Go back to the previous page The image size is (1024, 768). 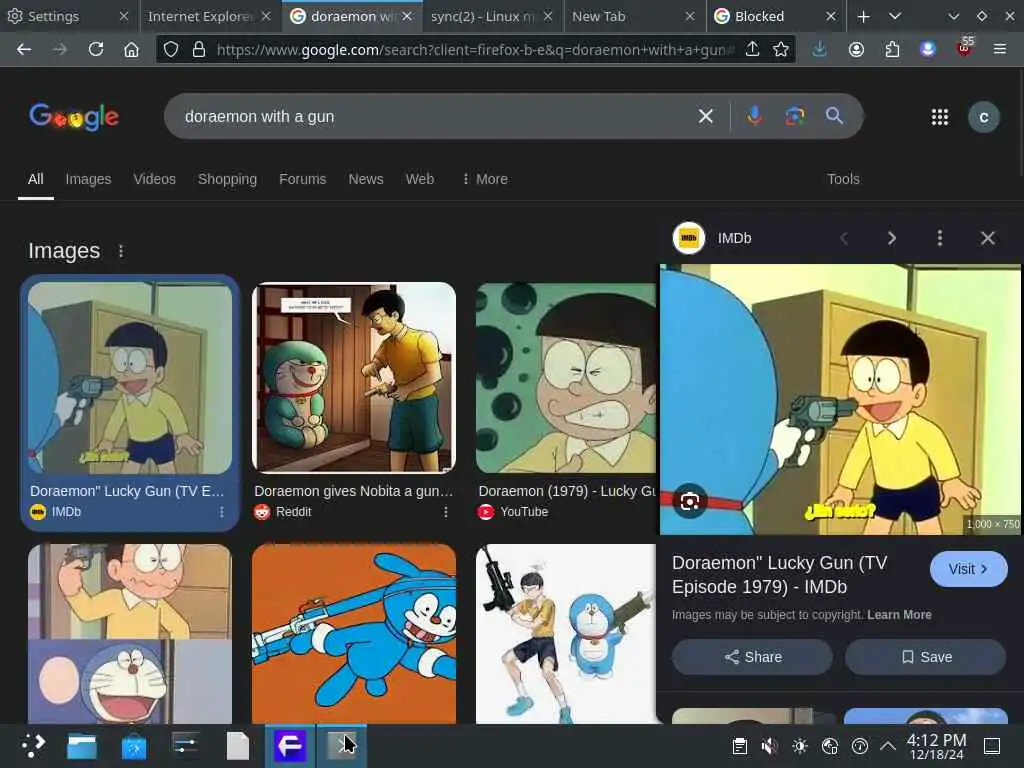pyautogui.click(x=24, y=49)
